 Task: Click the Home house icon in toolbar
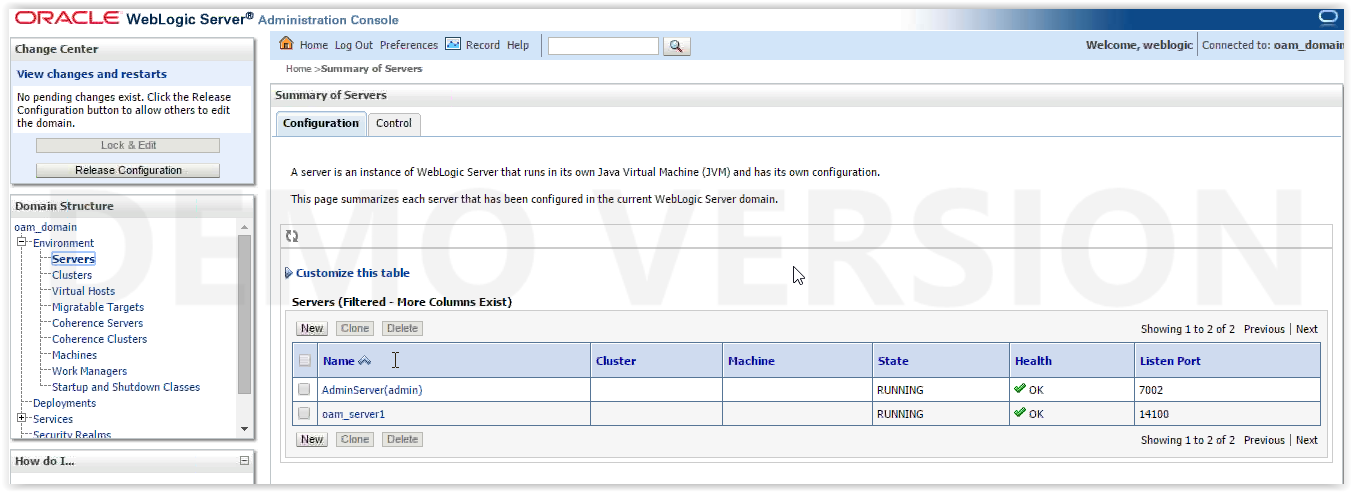coord(286,44)
